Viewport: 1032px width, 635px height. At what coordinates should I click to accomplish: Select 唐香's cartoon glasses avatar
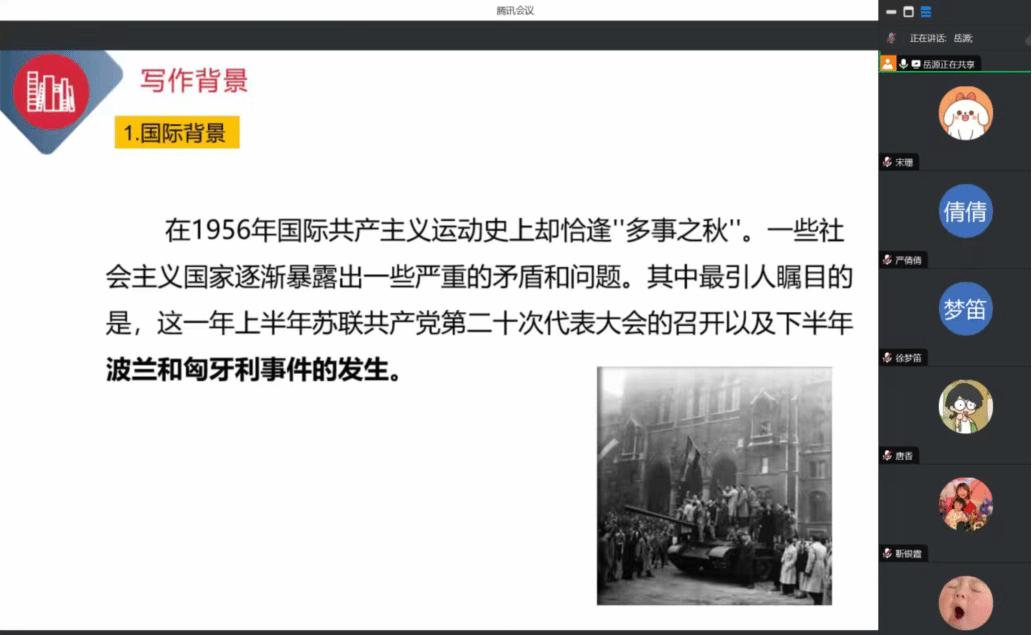[965, 406]
